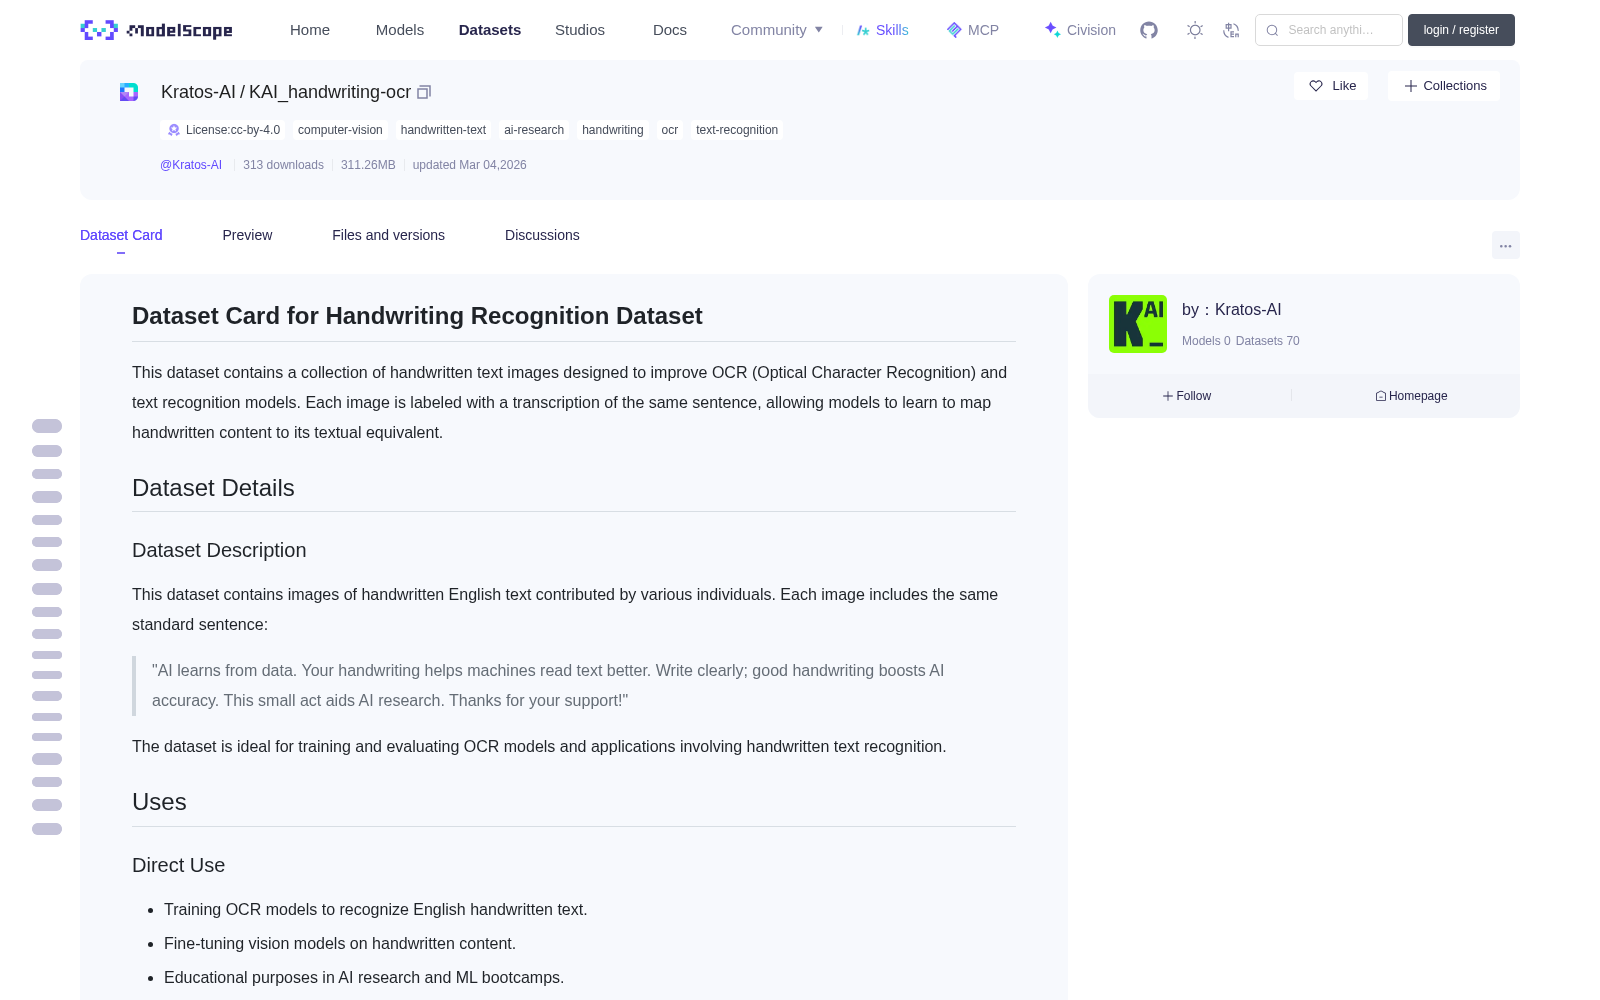
Task: Click the 'Datasets 70' count
Action: [1268, 341]
